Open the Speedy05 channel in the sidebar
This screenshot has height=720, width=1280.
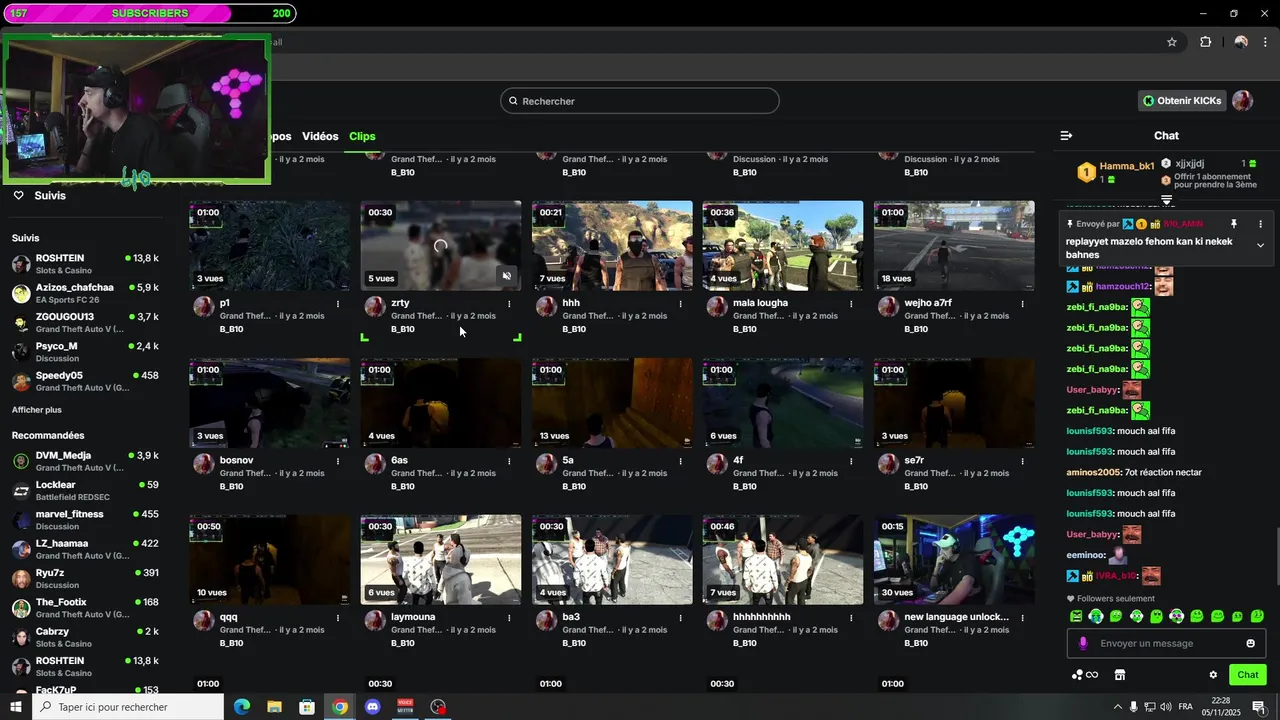[85, 381]
